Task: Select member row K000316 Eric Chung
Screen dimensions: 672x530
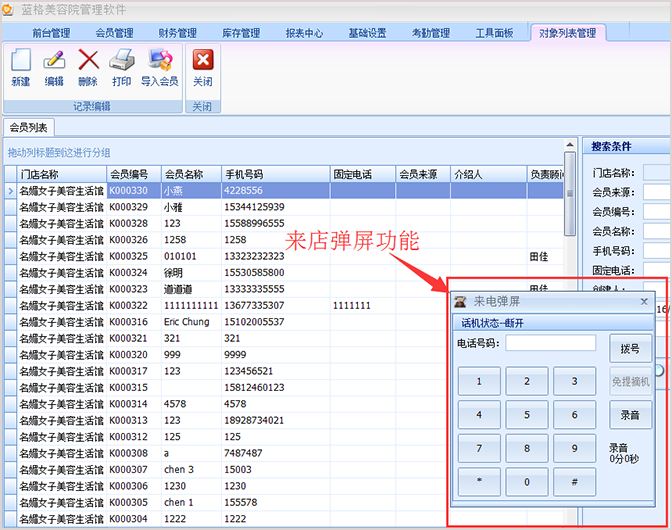Action: [184, 322]
